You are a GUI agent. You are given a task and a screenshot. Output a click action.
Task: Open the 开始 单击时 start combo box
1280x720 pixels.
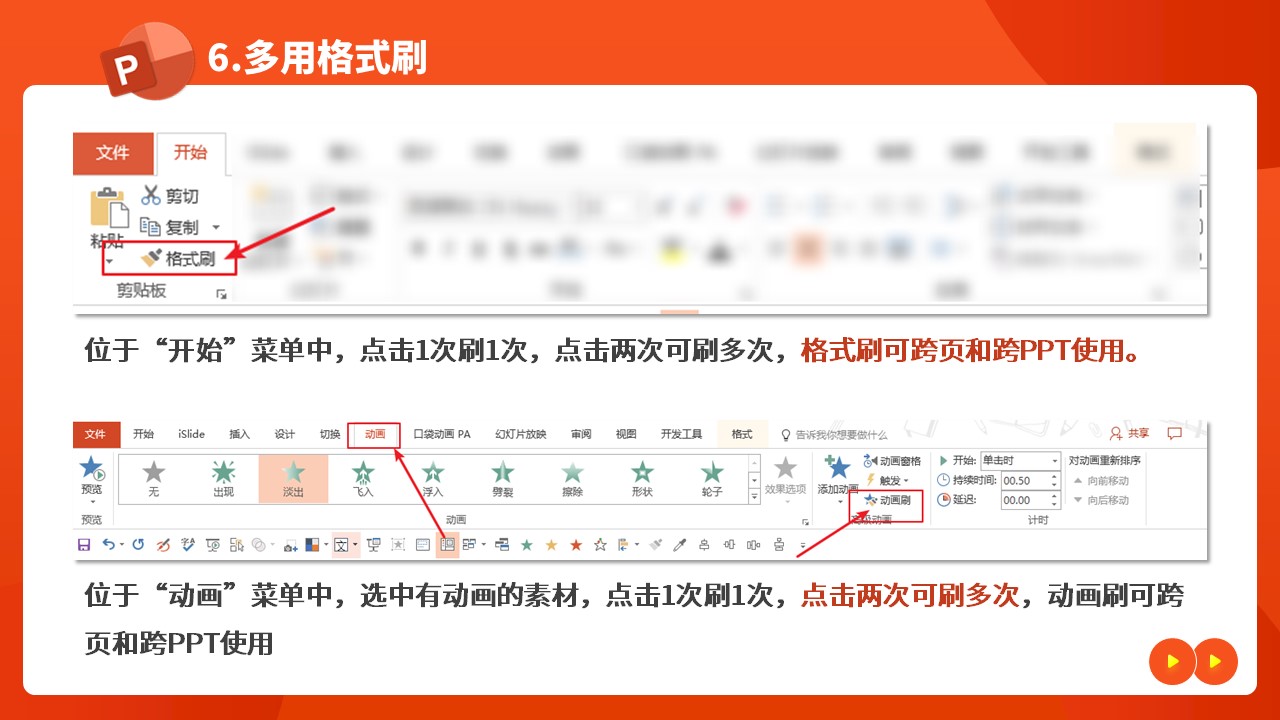[1020, 461]
